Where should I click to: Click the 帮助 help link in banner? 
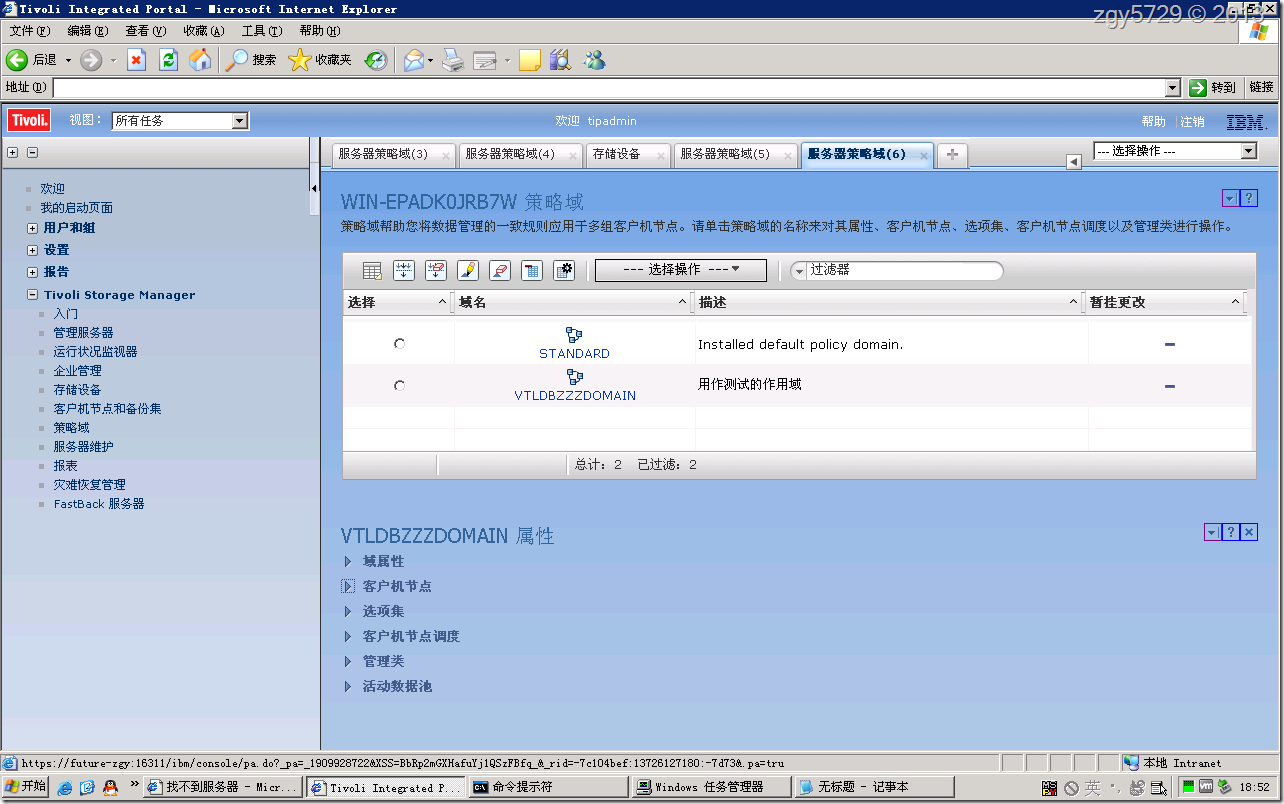[x=1153, y=122]
